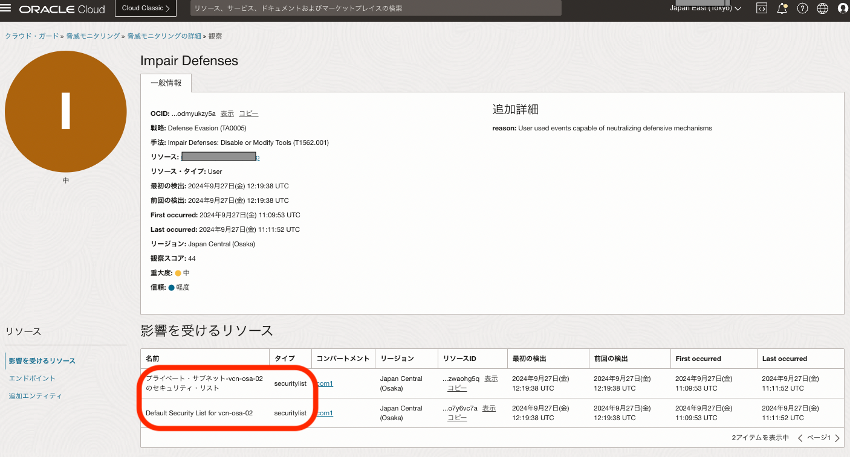Open the redacted リソース user link

[x=220, y=157]
